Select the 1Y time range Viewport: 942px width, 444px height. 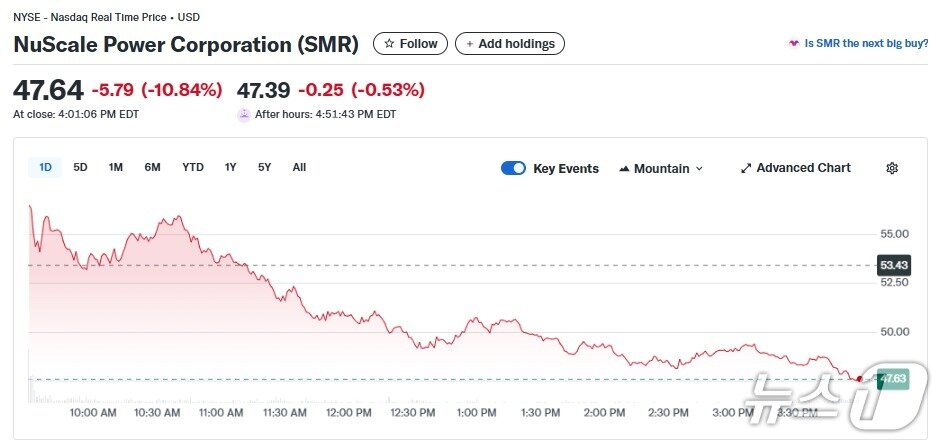(231, 167)
